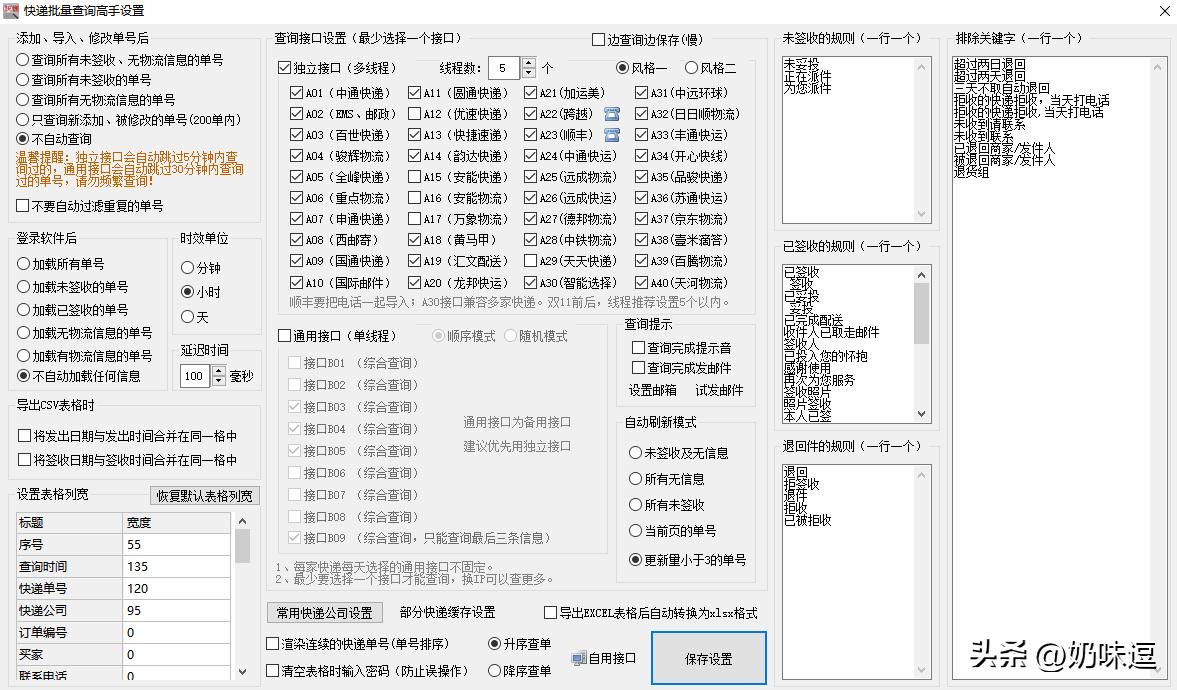Click the 保存设置 button

pyautogui.click(x=709, y=658)
